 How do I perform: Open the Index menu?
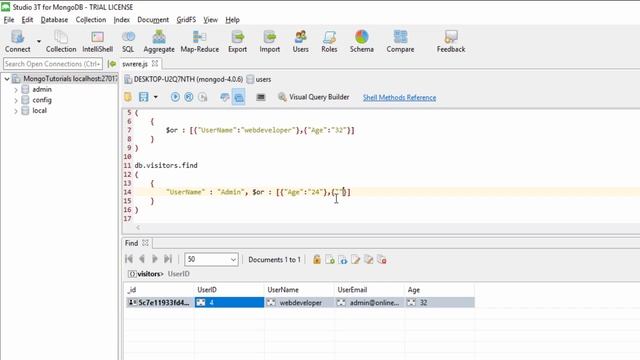122,20
